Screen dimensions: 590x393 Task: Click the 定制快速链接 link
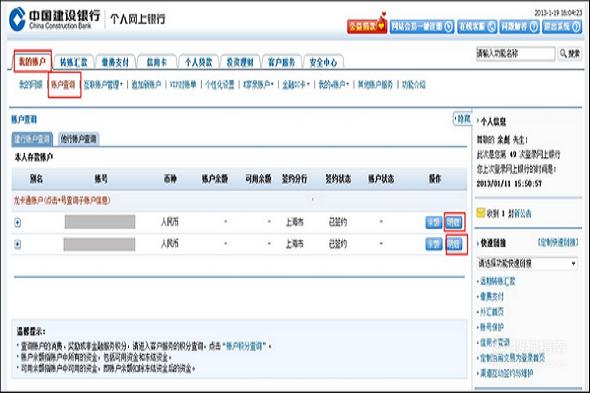pos(558,242)
